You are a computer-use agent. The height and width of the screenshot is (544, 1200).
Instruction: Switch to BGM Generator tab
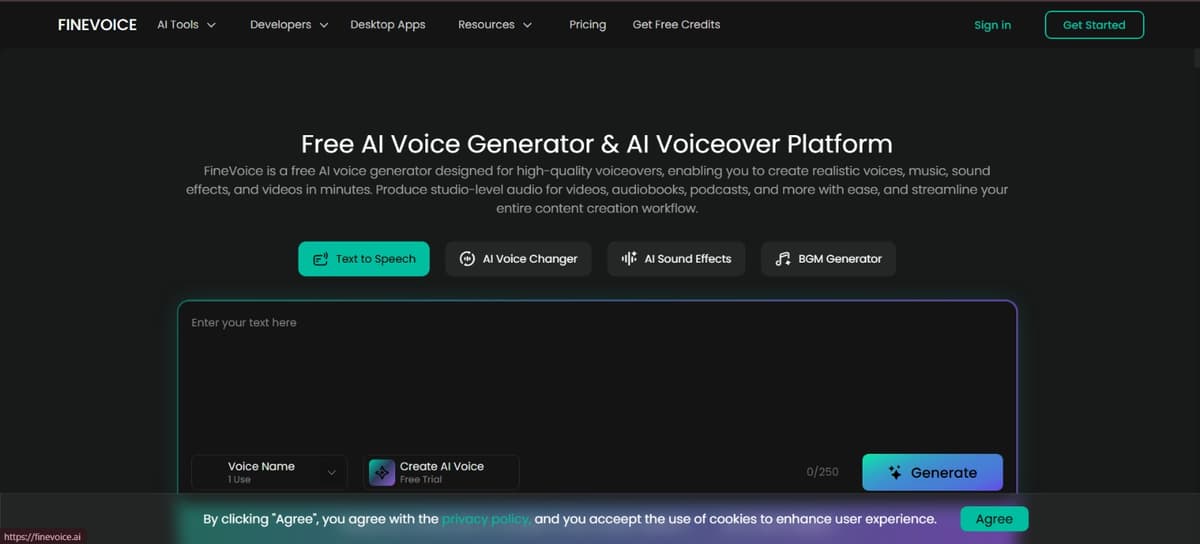click(828, 259)
